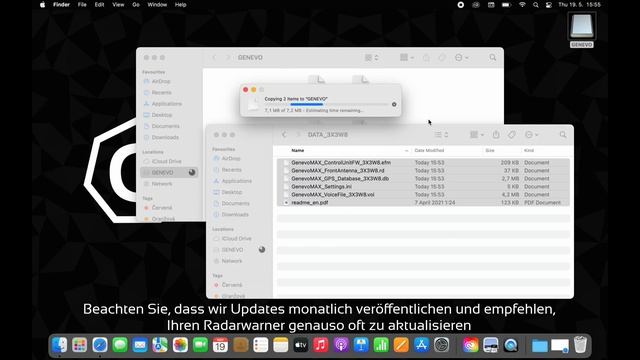Select iCloud Drive in DATA_3X3W8 sidebar
The image size is (640, 360).
coord(236,238)
